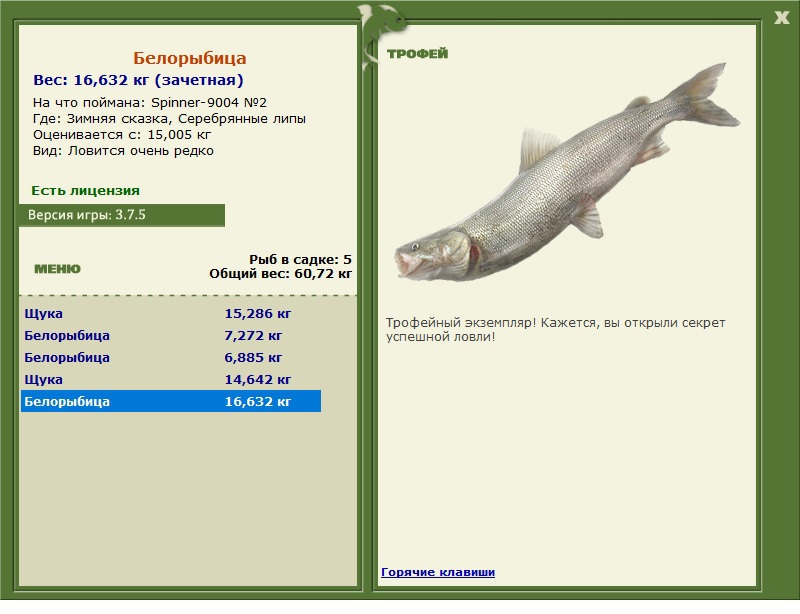Click the Белорыбица fish name title
800x614 pixels.
pos(190,58)
